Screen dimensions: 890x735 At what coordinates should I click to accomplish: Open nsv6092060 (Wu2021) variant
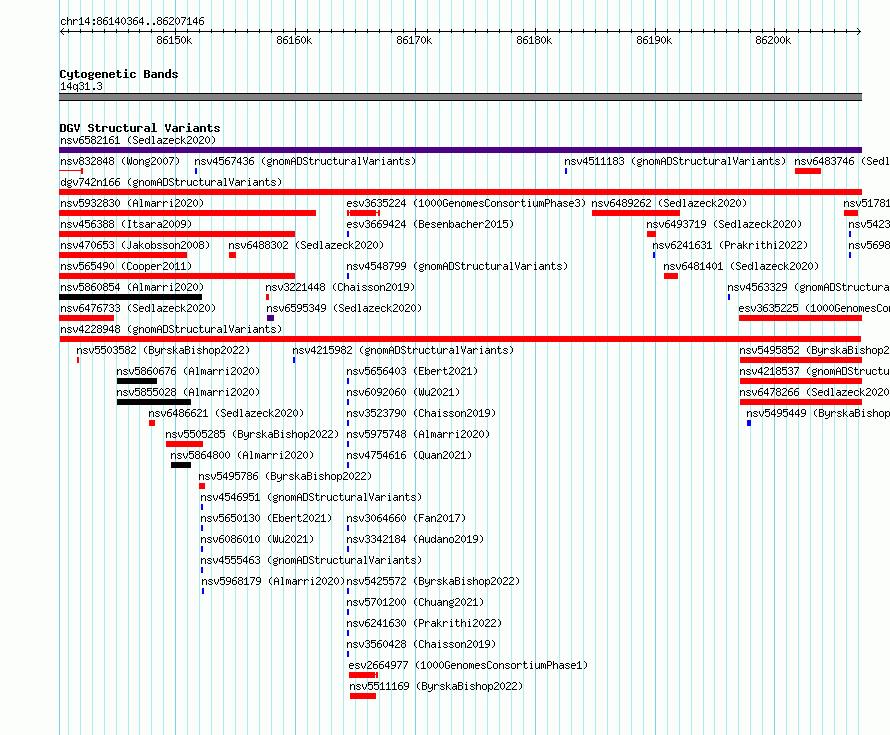[x=403, y=392]
